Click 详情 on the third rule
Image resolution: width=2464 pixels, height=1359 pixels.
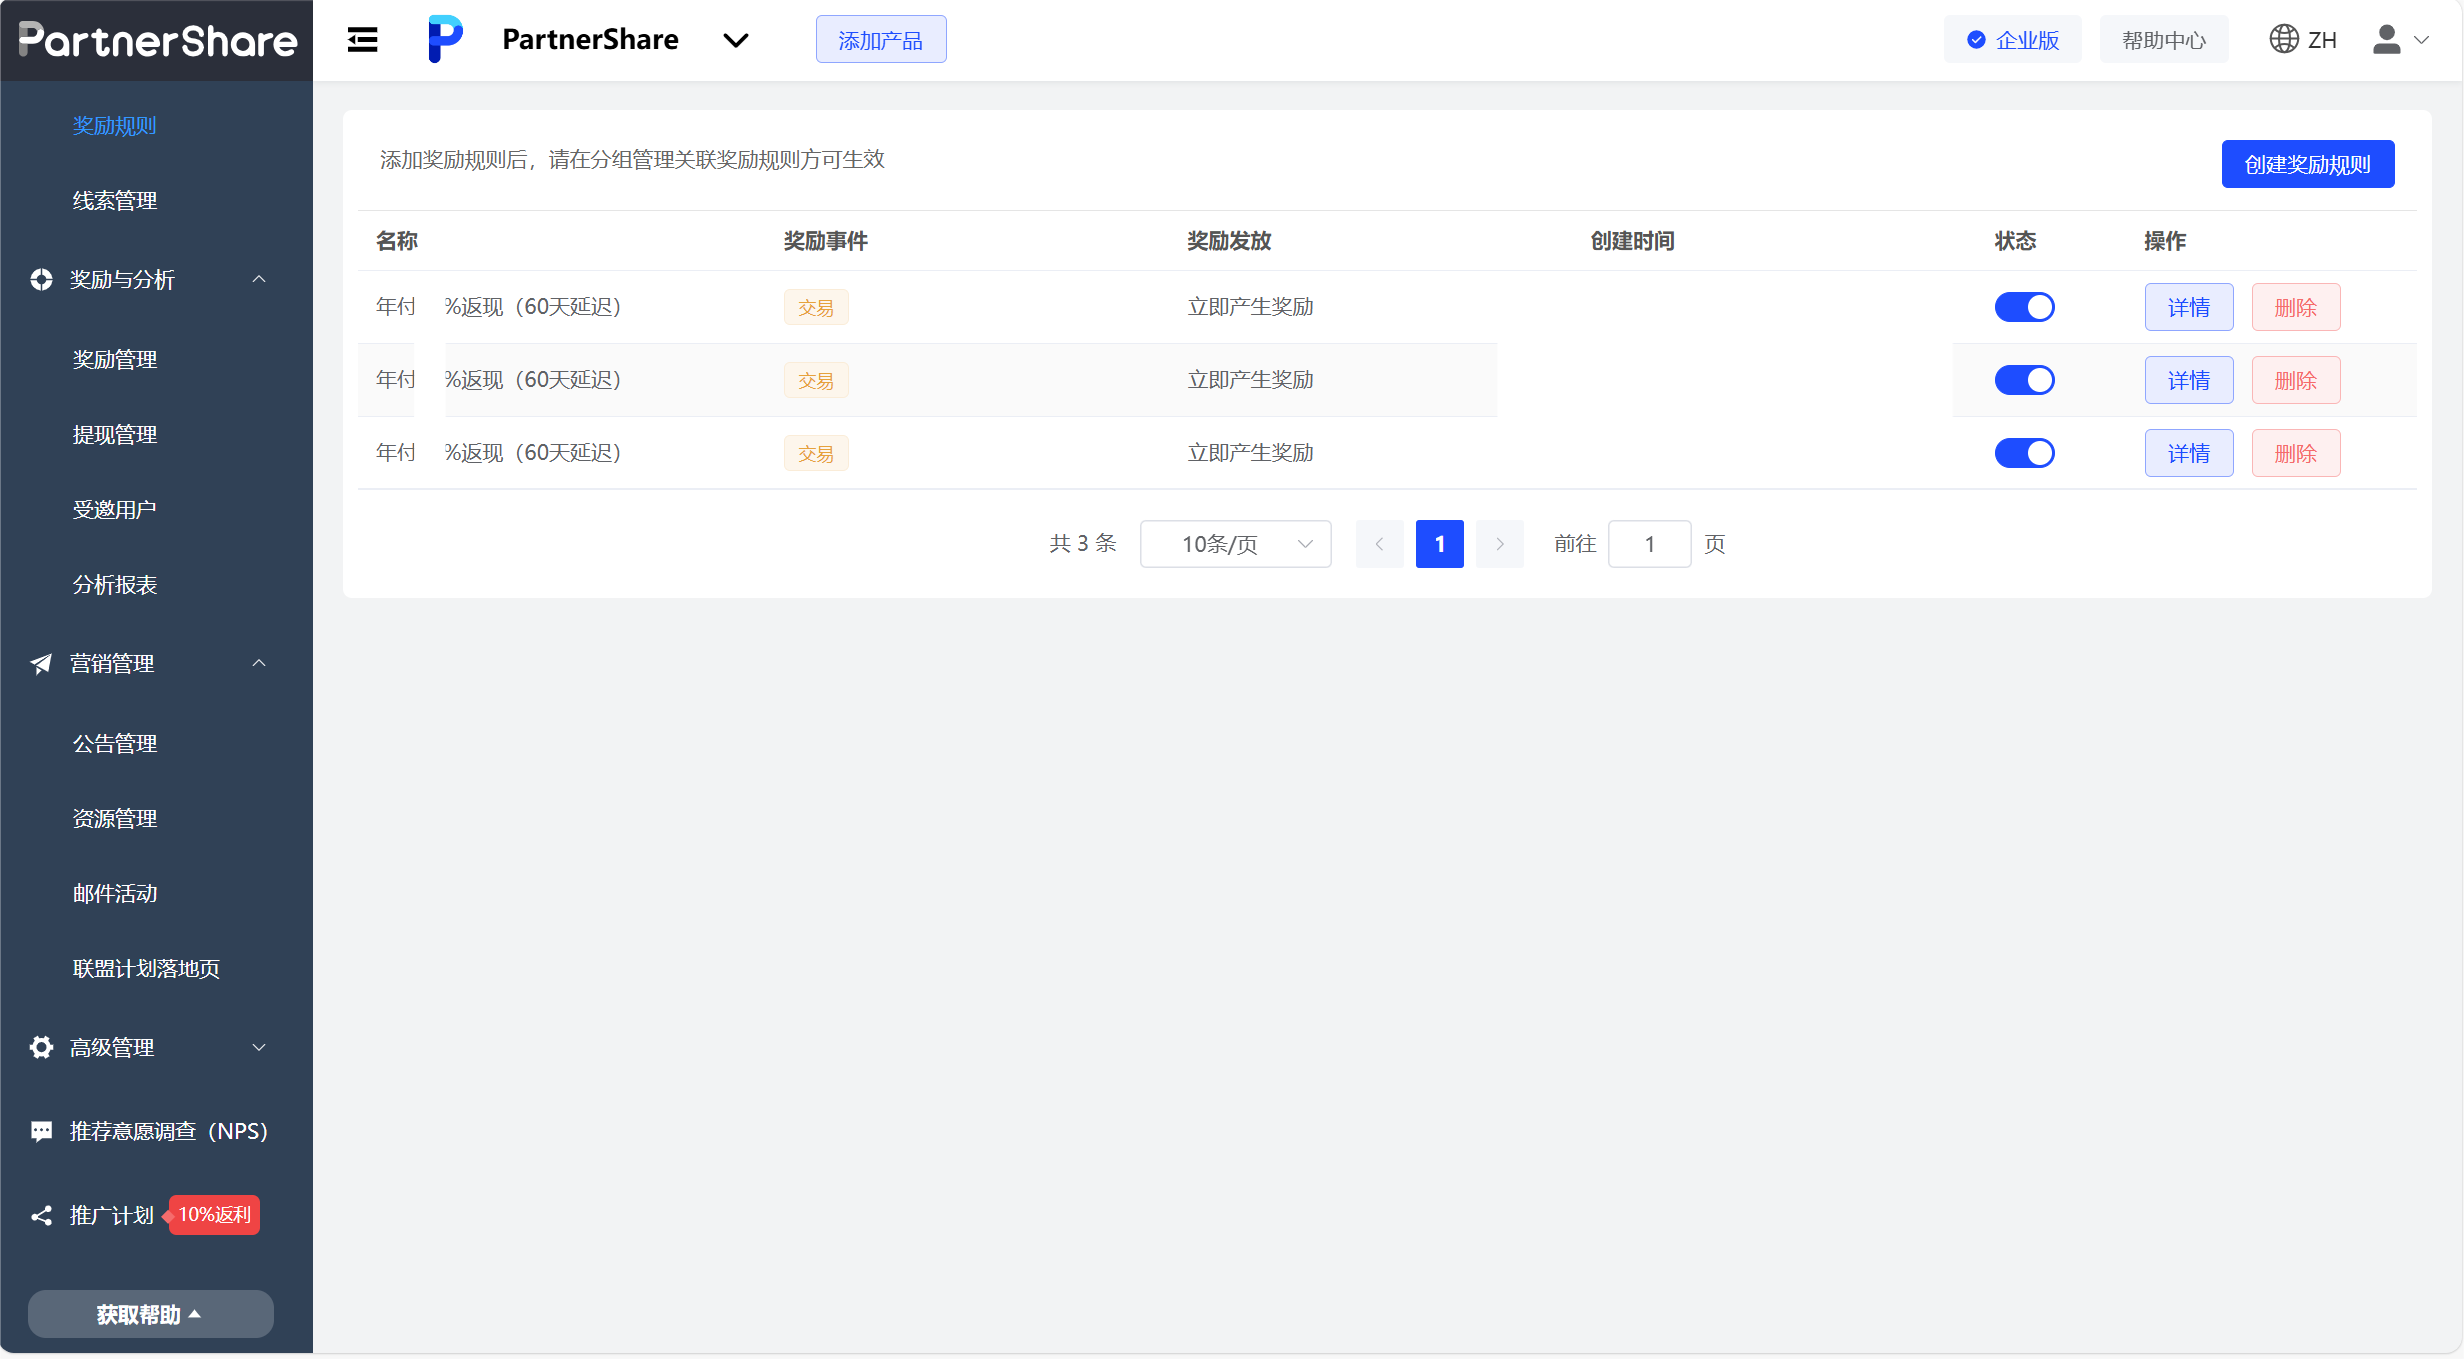click(x=2188, y=453)
